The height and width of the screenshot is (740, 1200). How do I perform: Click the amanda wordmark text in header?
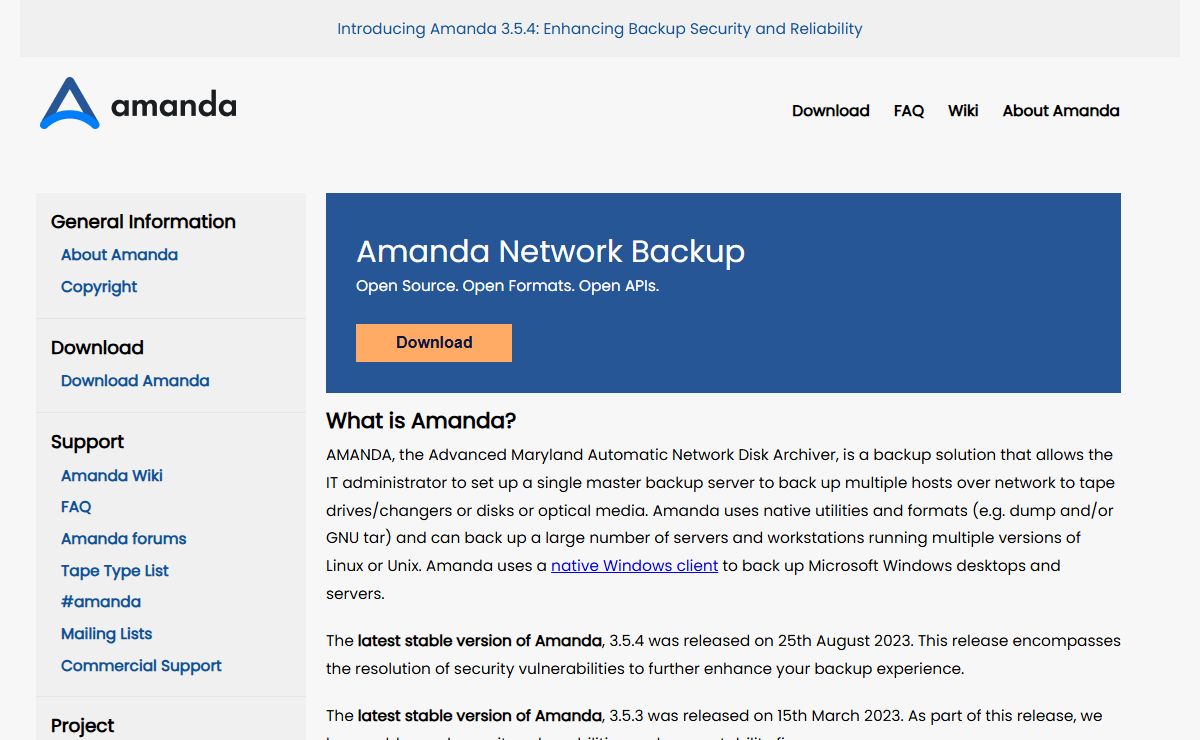(173, 105)
